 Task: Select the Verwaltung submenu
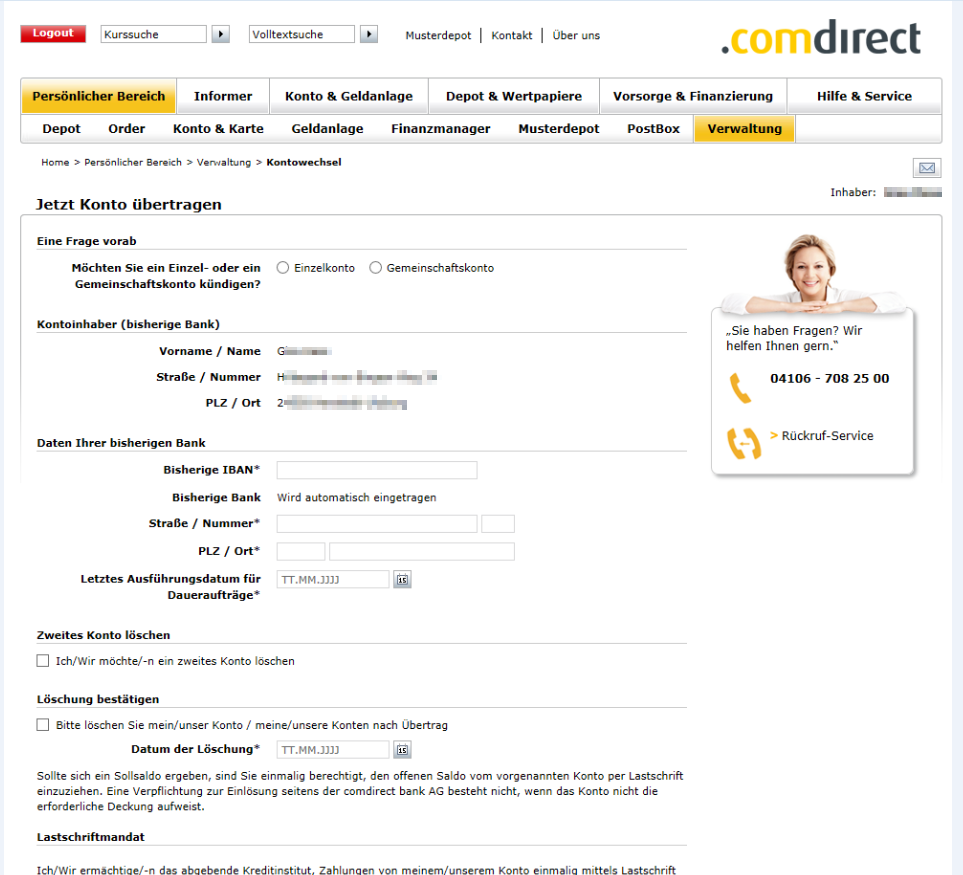tap(744, 129)
